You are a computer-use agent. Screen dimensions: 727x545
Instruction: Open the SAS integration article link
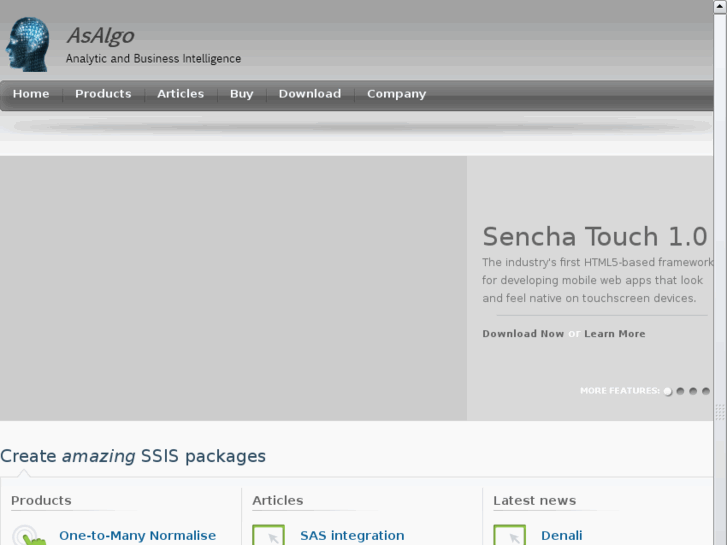[x=352, y=536]
